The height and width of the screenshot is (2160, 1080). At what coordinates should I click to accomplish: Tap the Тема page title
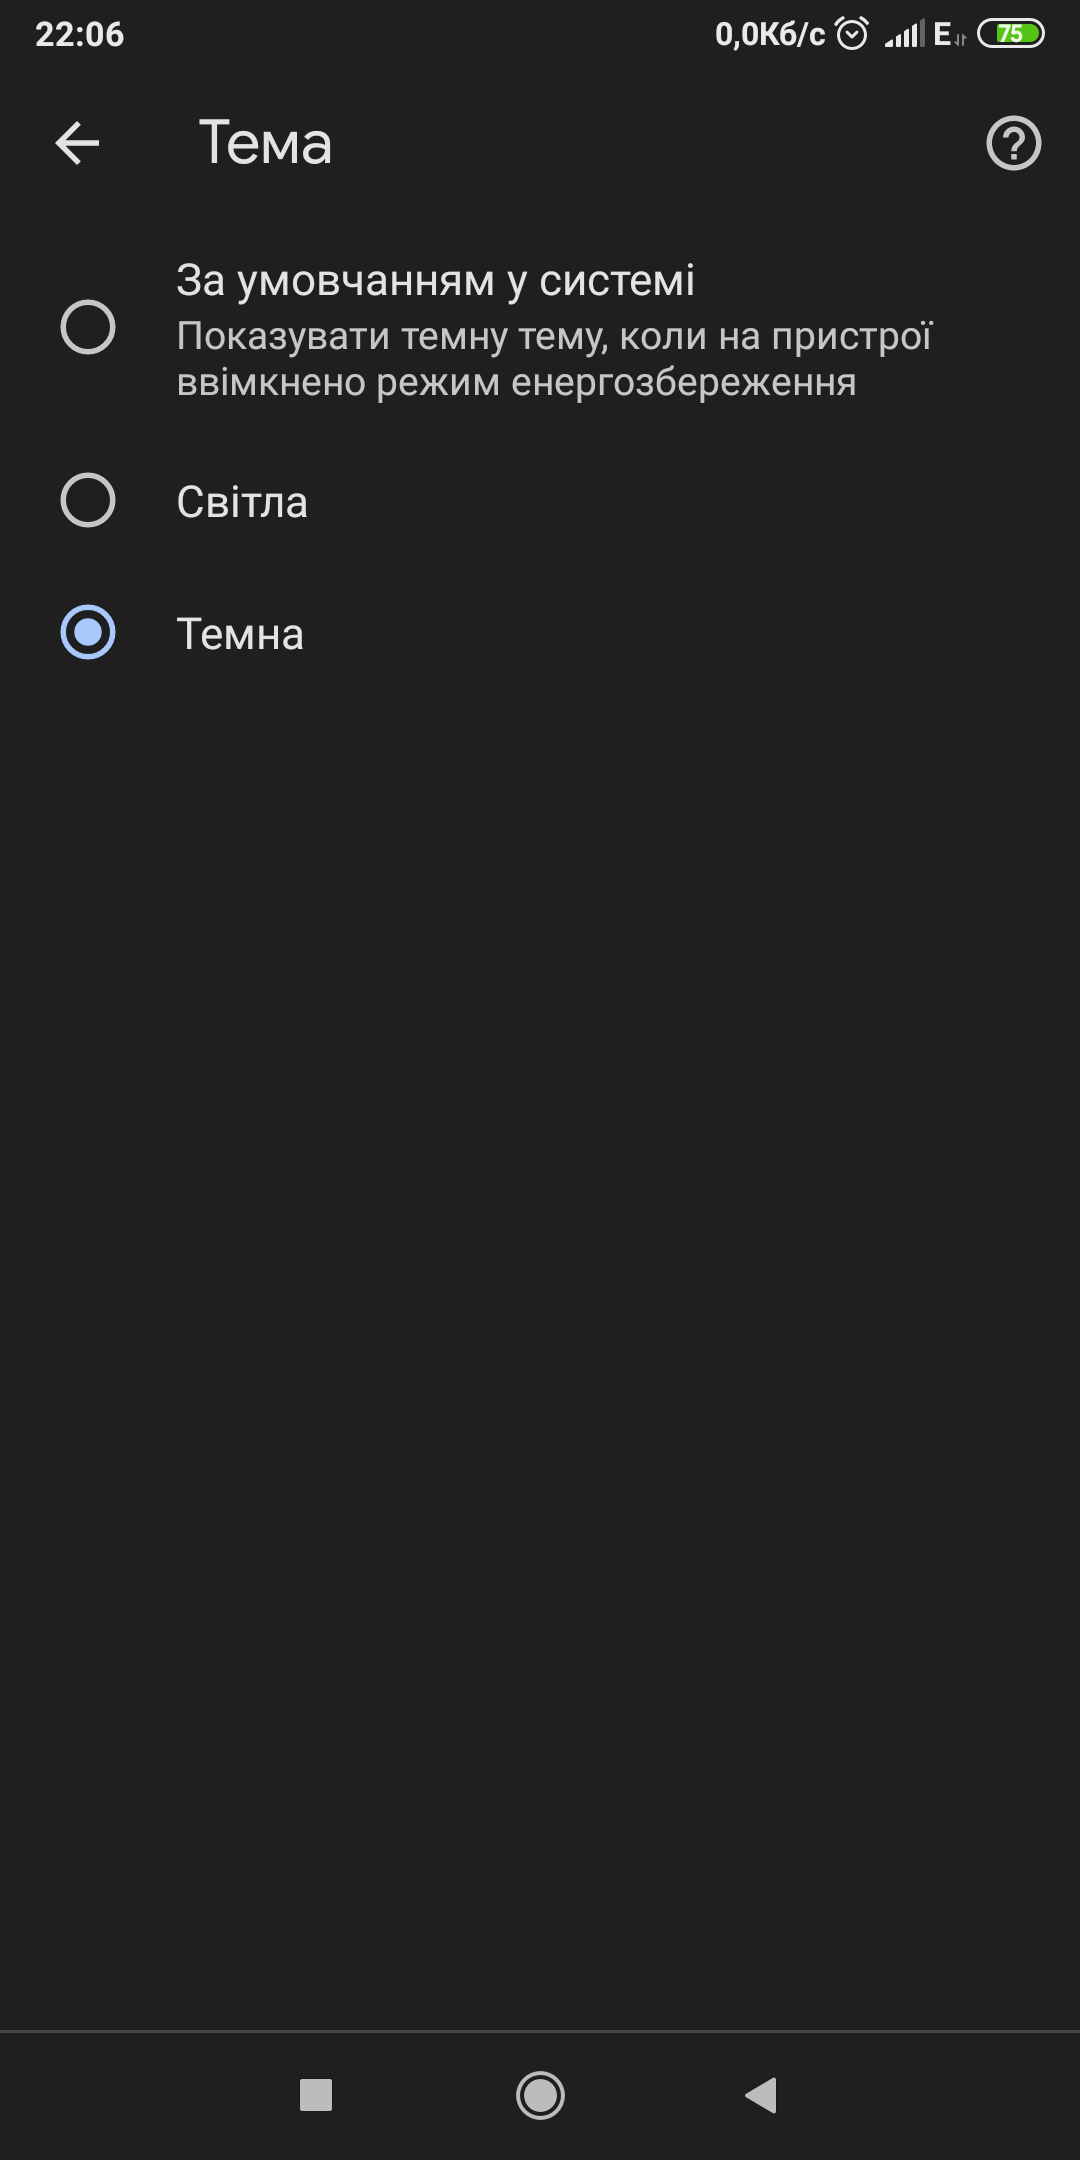tap(265, 143)
